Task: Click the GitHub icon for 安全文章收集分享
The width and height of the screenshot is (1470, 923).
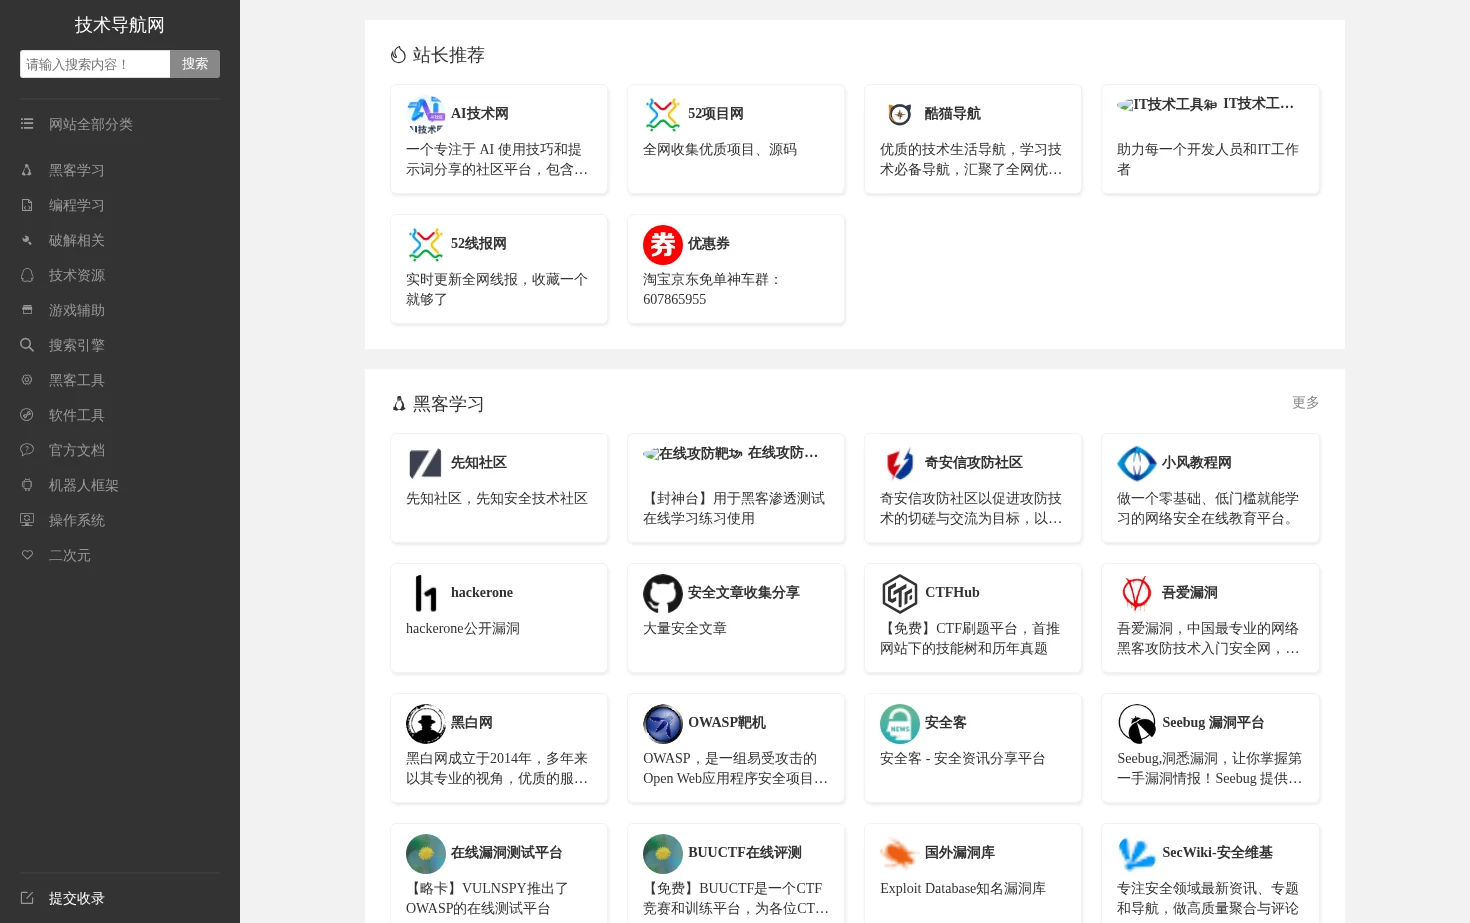Action: click(663, 594)
